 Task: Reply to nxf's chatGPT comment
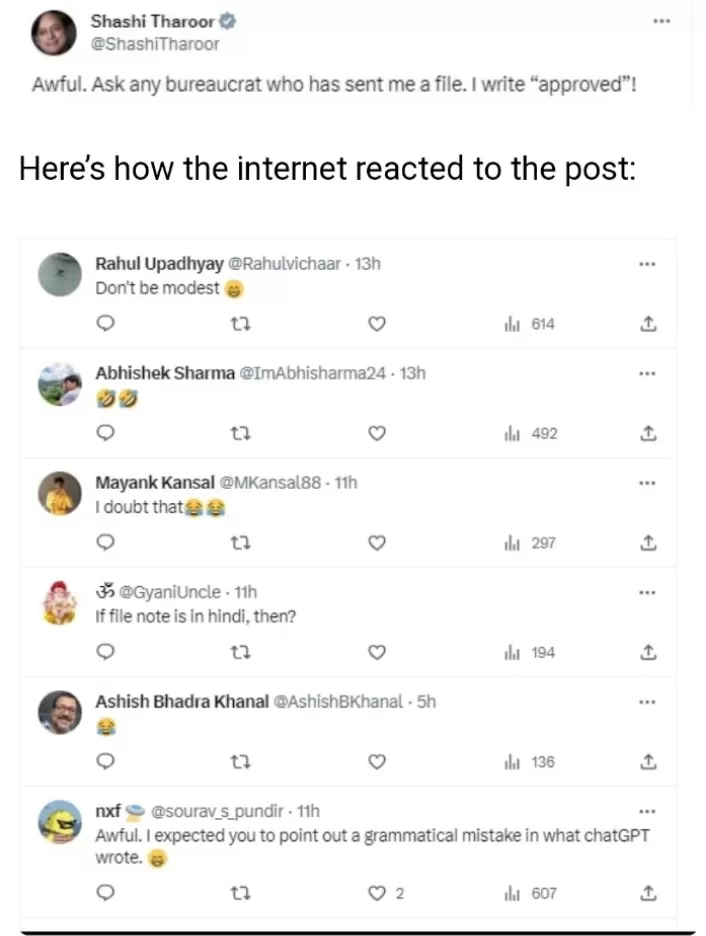[104, 893]
